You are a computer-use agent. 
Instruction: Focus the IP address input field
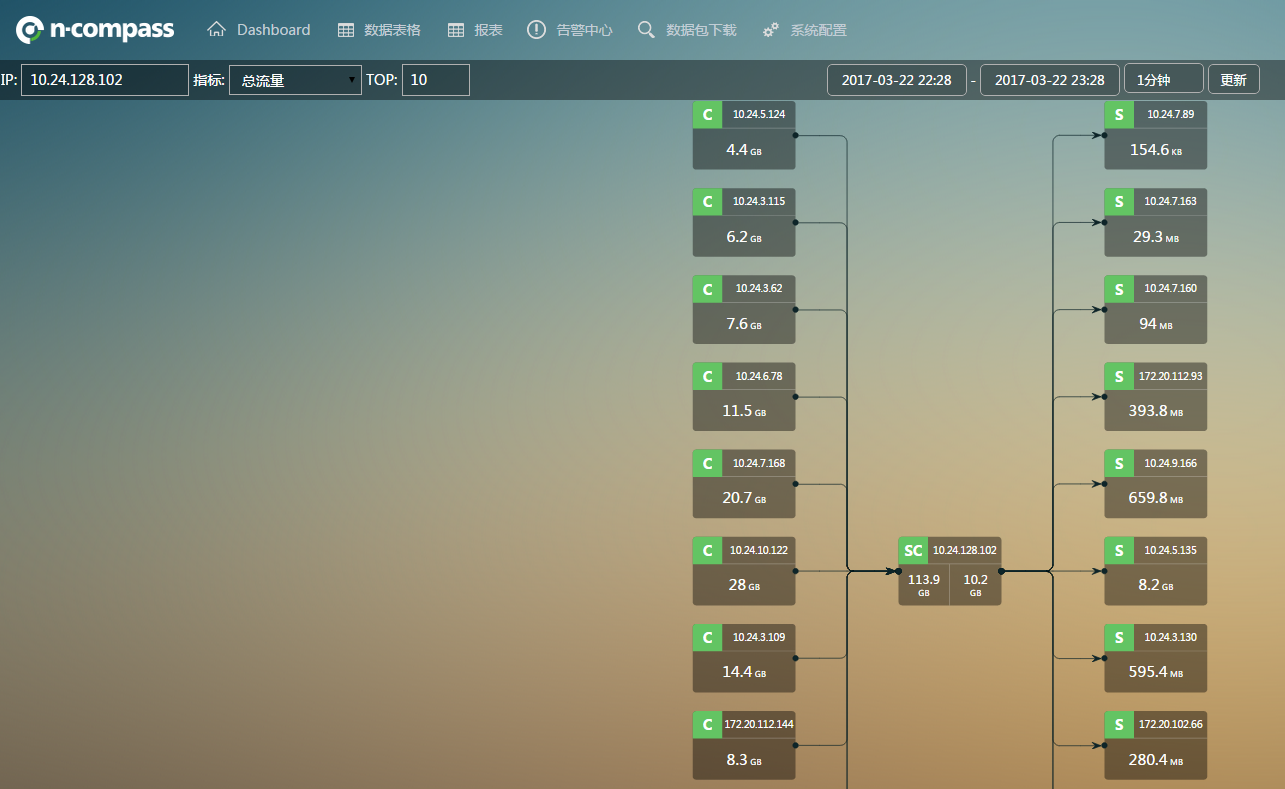104,80
